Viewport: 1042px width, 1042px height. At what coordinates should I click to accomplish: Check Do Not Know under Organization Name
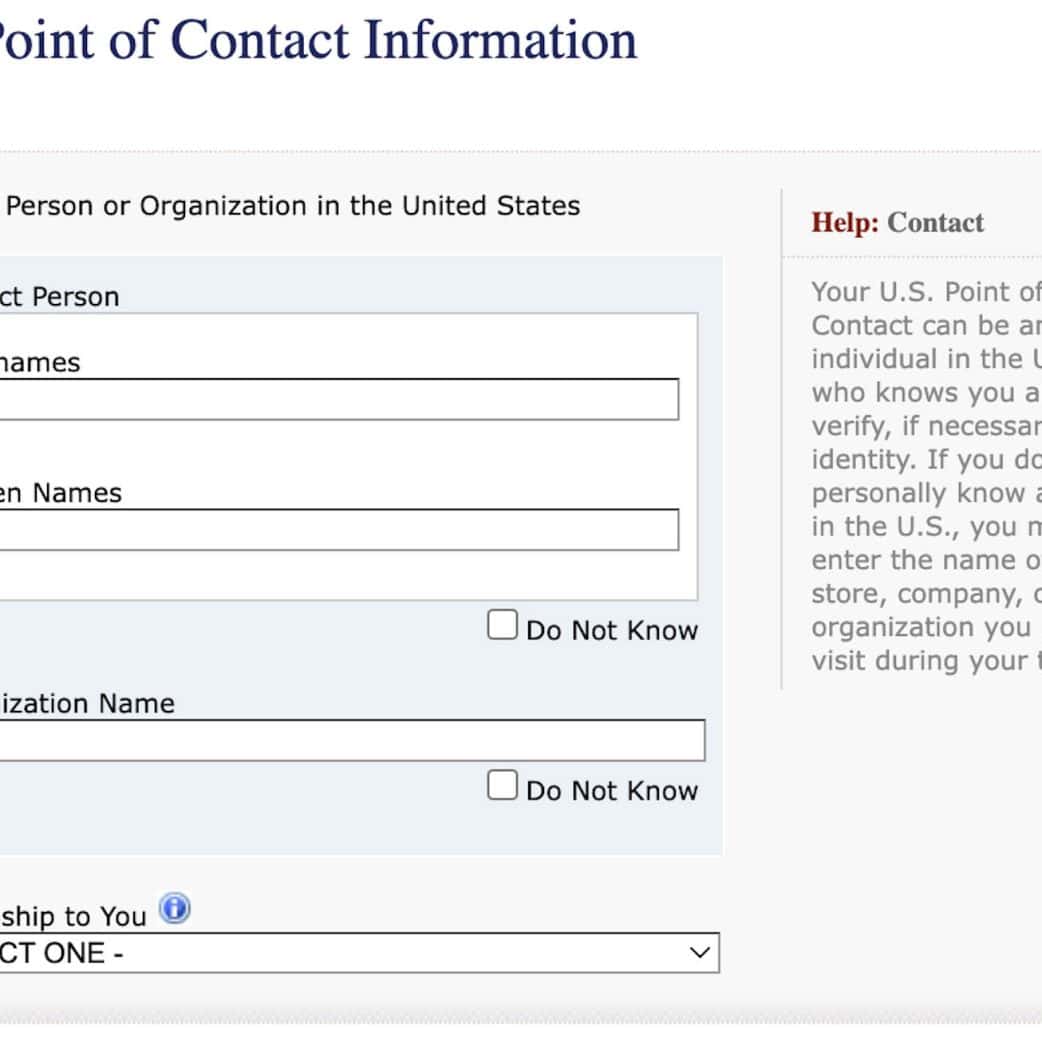(502, 786)
